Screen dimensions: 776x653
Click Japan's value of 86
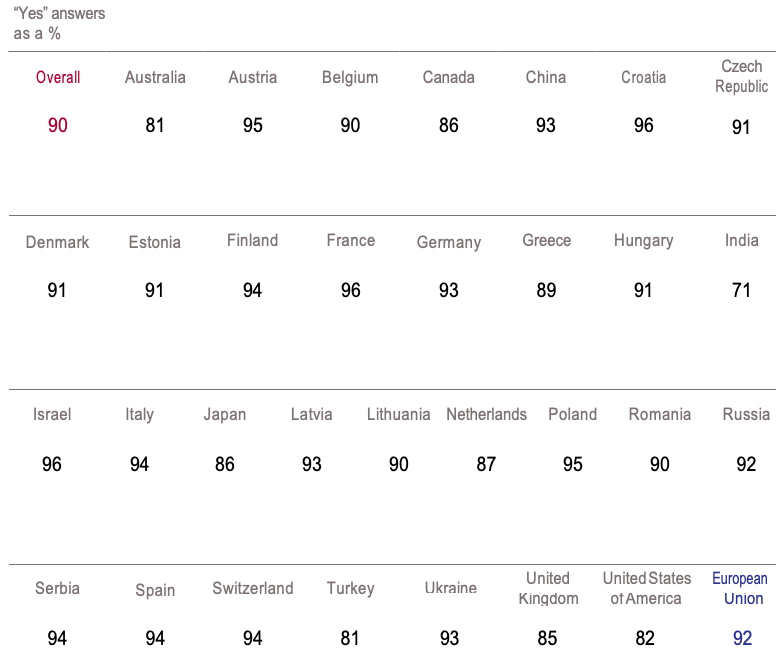(x=225, y=464)
